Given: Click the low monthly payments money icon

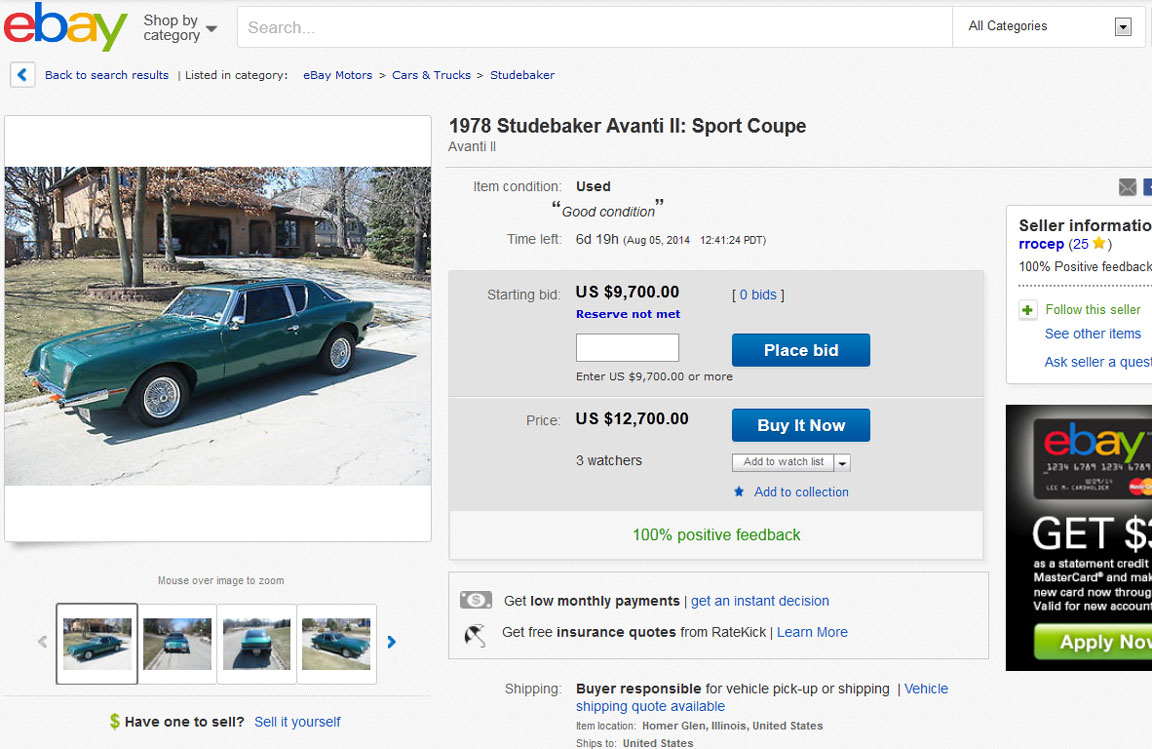Looking at the screenshot, I should coord(476,600).
